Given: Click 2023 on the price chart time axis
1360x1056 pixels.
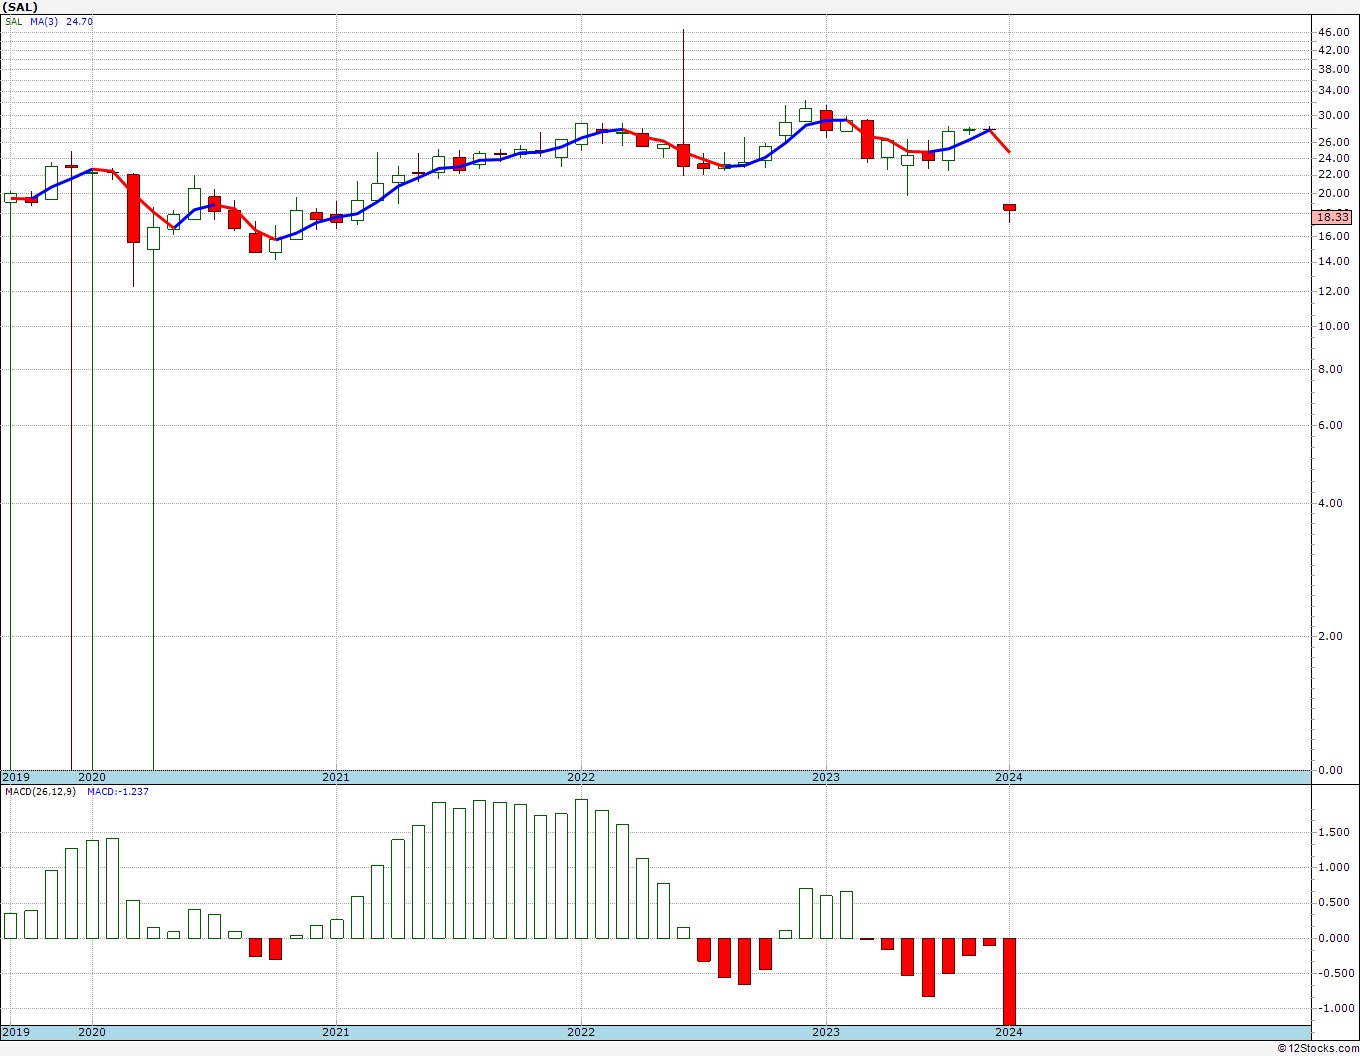Looking at the screenshot, I should click(x=826, y=777).
